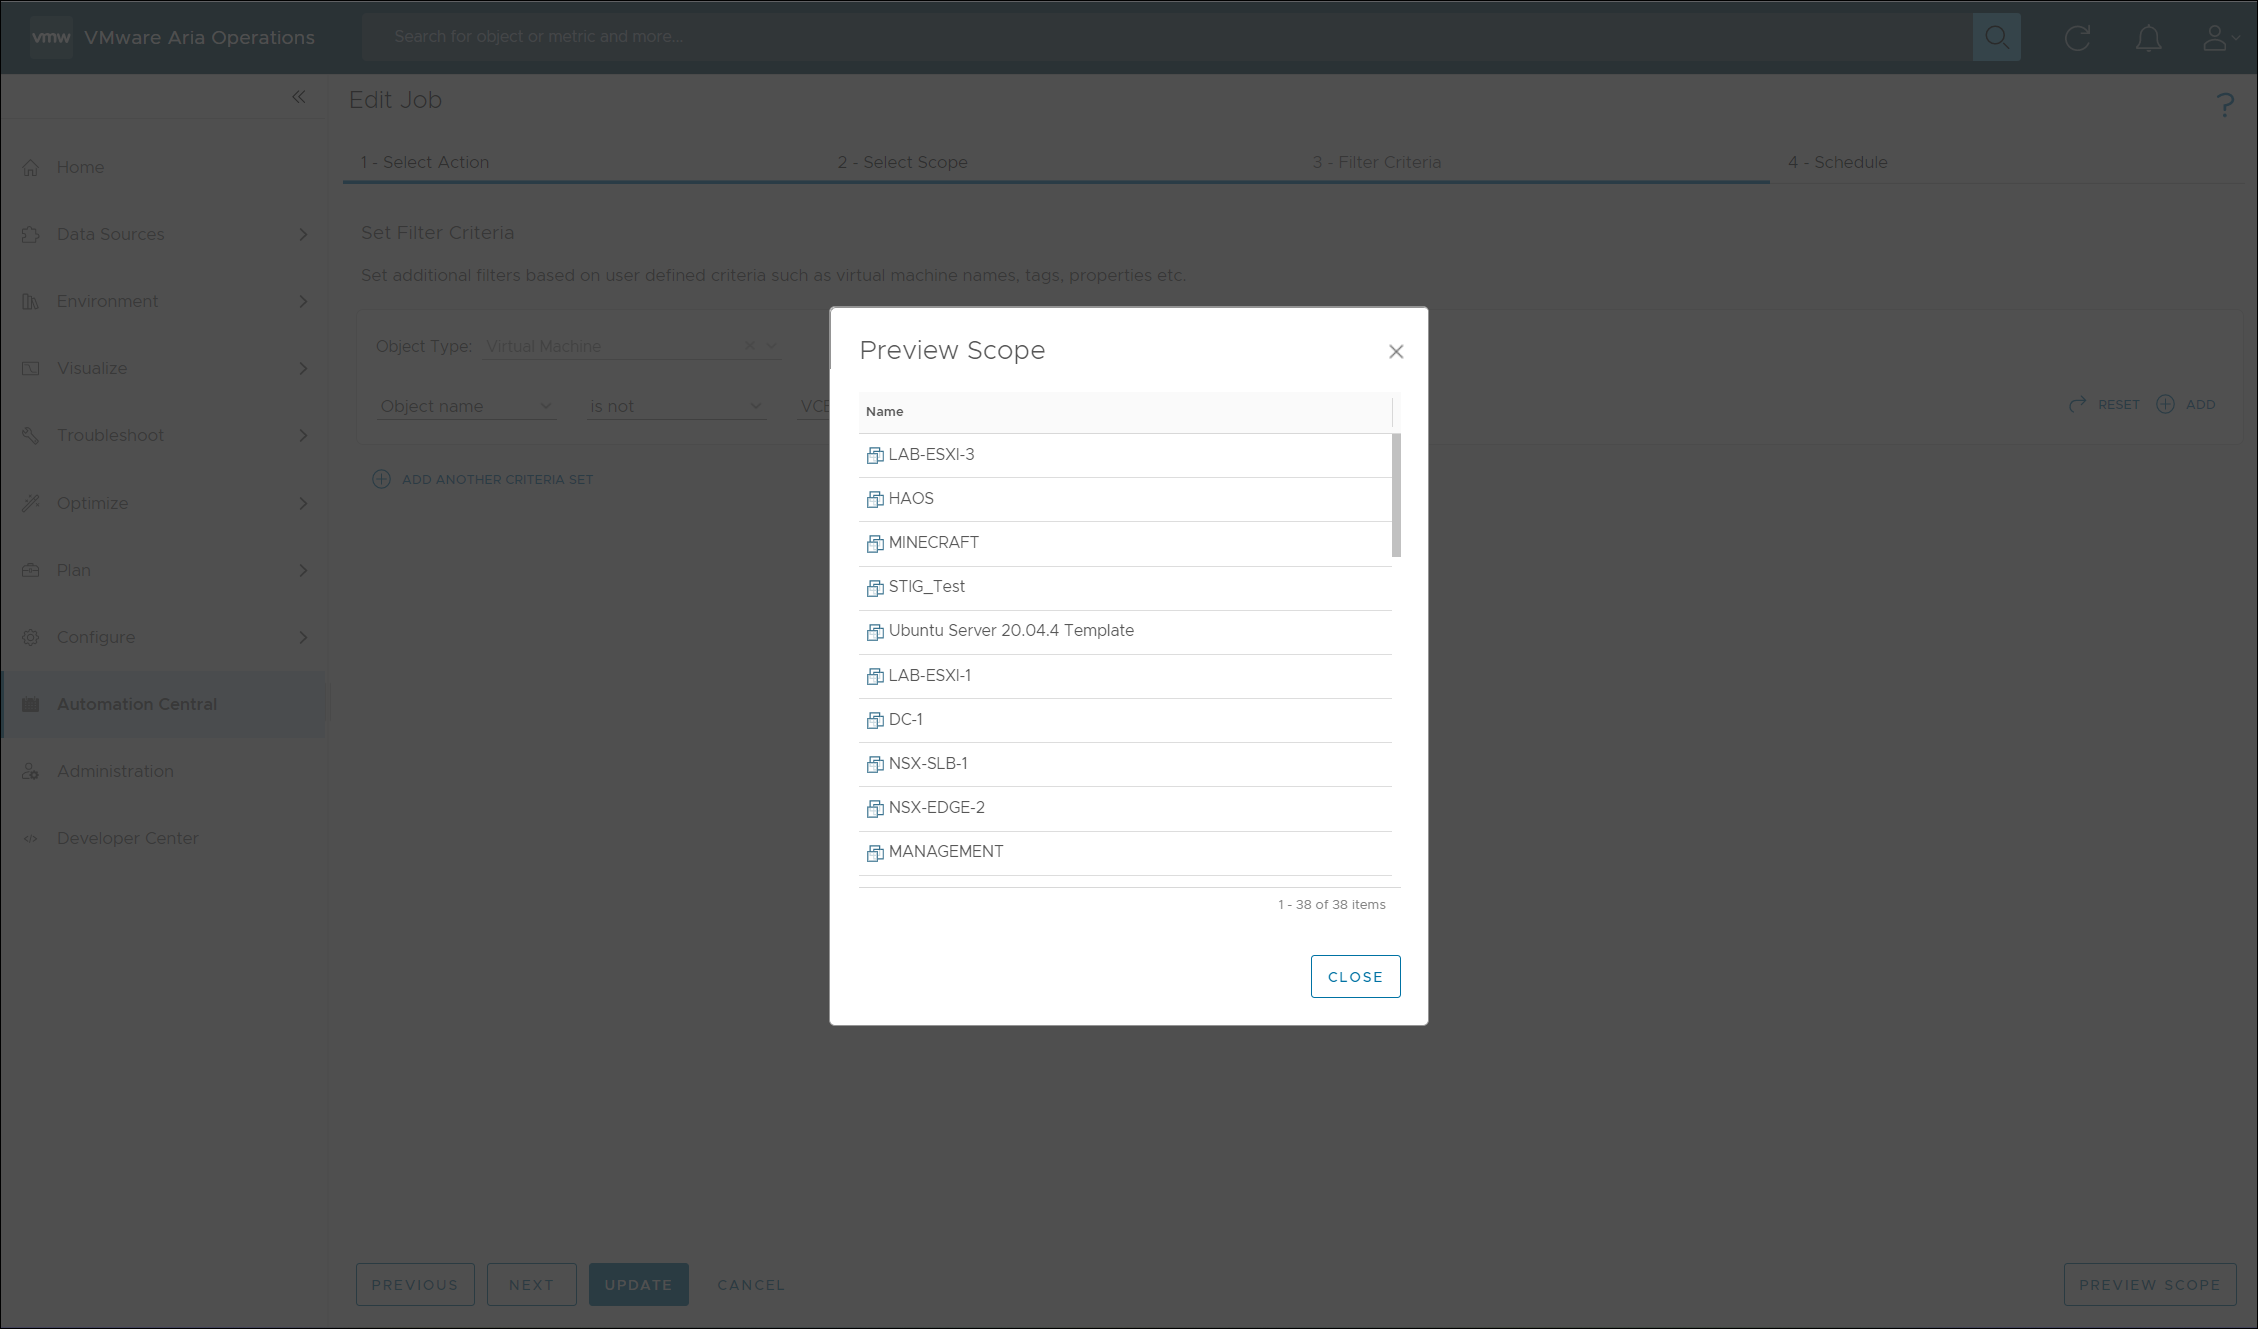Go to 2 - Select Scope step
The image size is (2258, 1329).
tap(902, 162)
